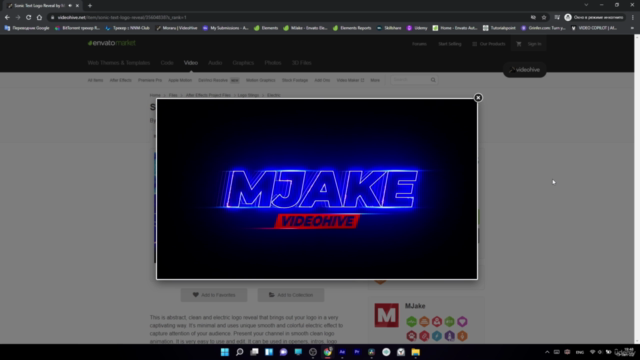
Task: Open Stock Footage submenu
Action: tap(295, 80)
